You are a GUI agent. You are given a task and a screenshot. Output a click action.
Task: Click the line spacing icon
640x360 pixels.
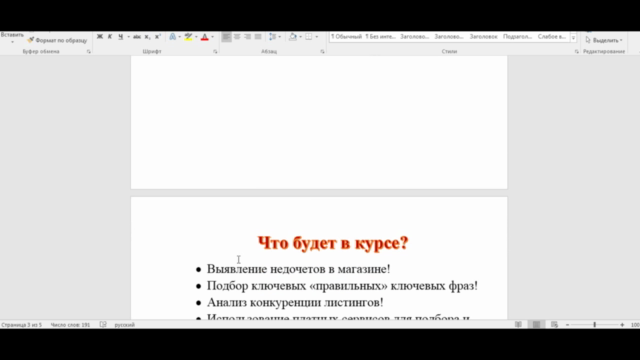click(x=273, y=37)
